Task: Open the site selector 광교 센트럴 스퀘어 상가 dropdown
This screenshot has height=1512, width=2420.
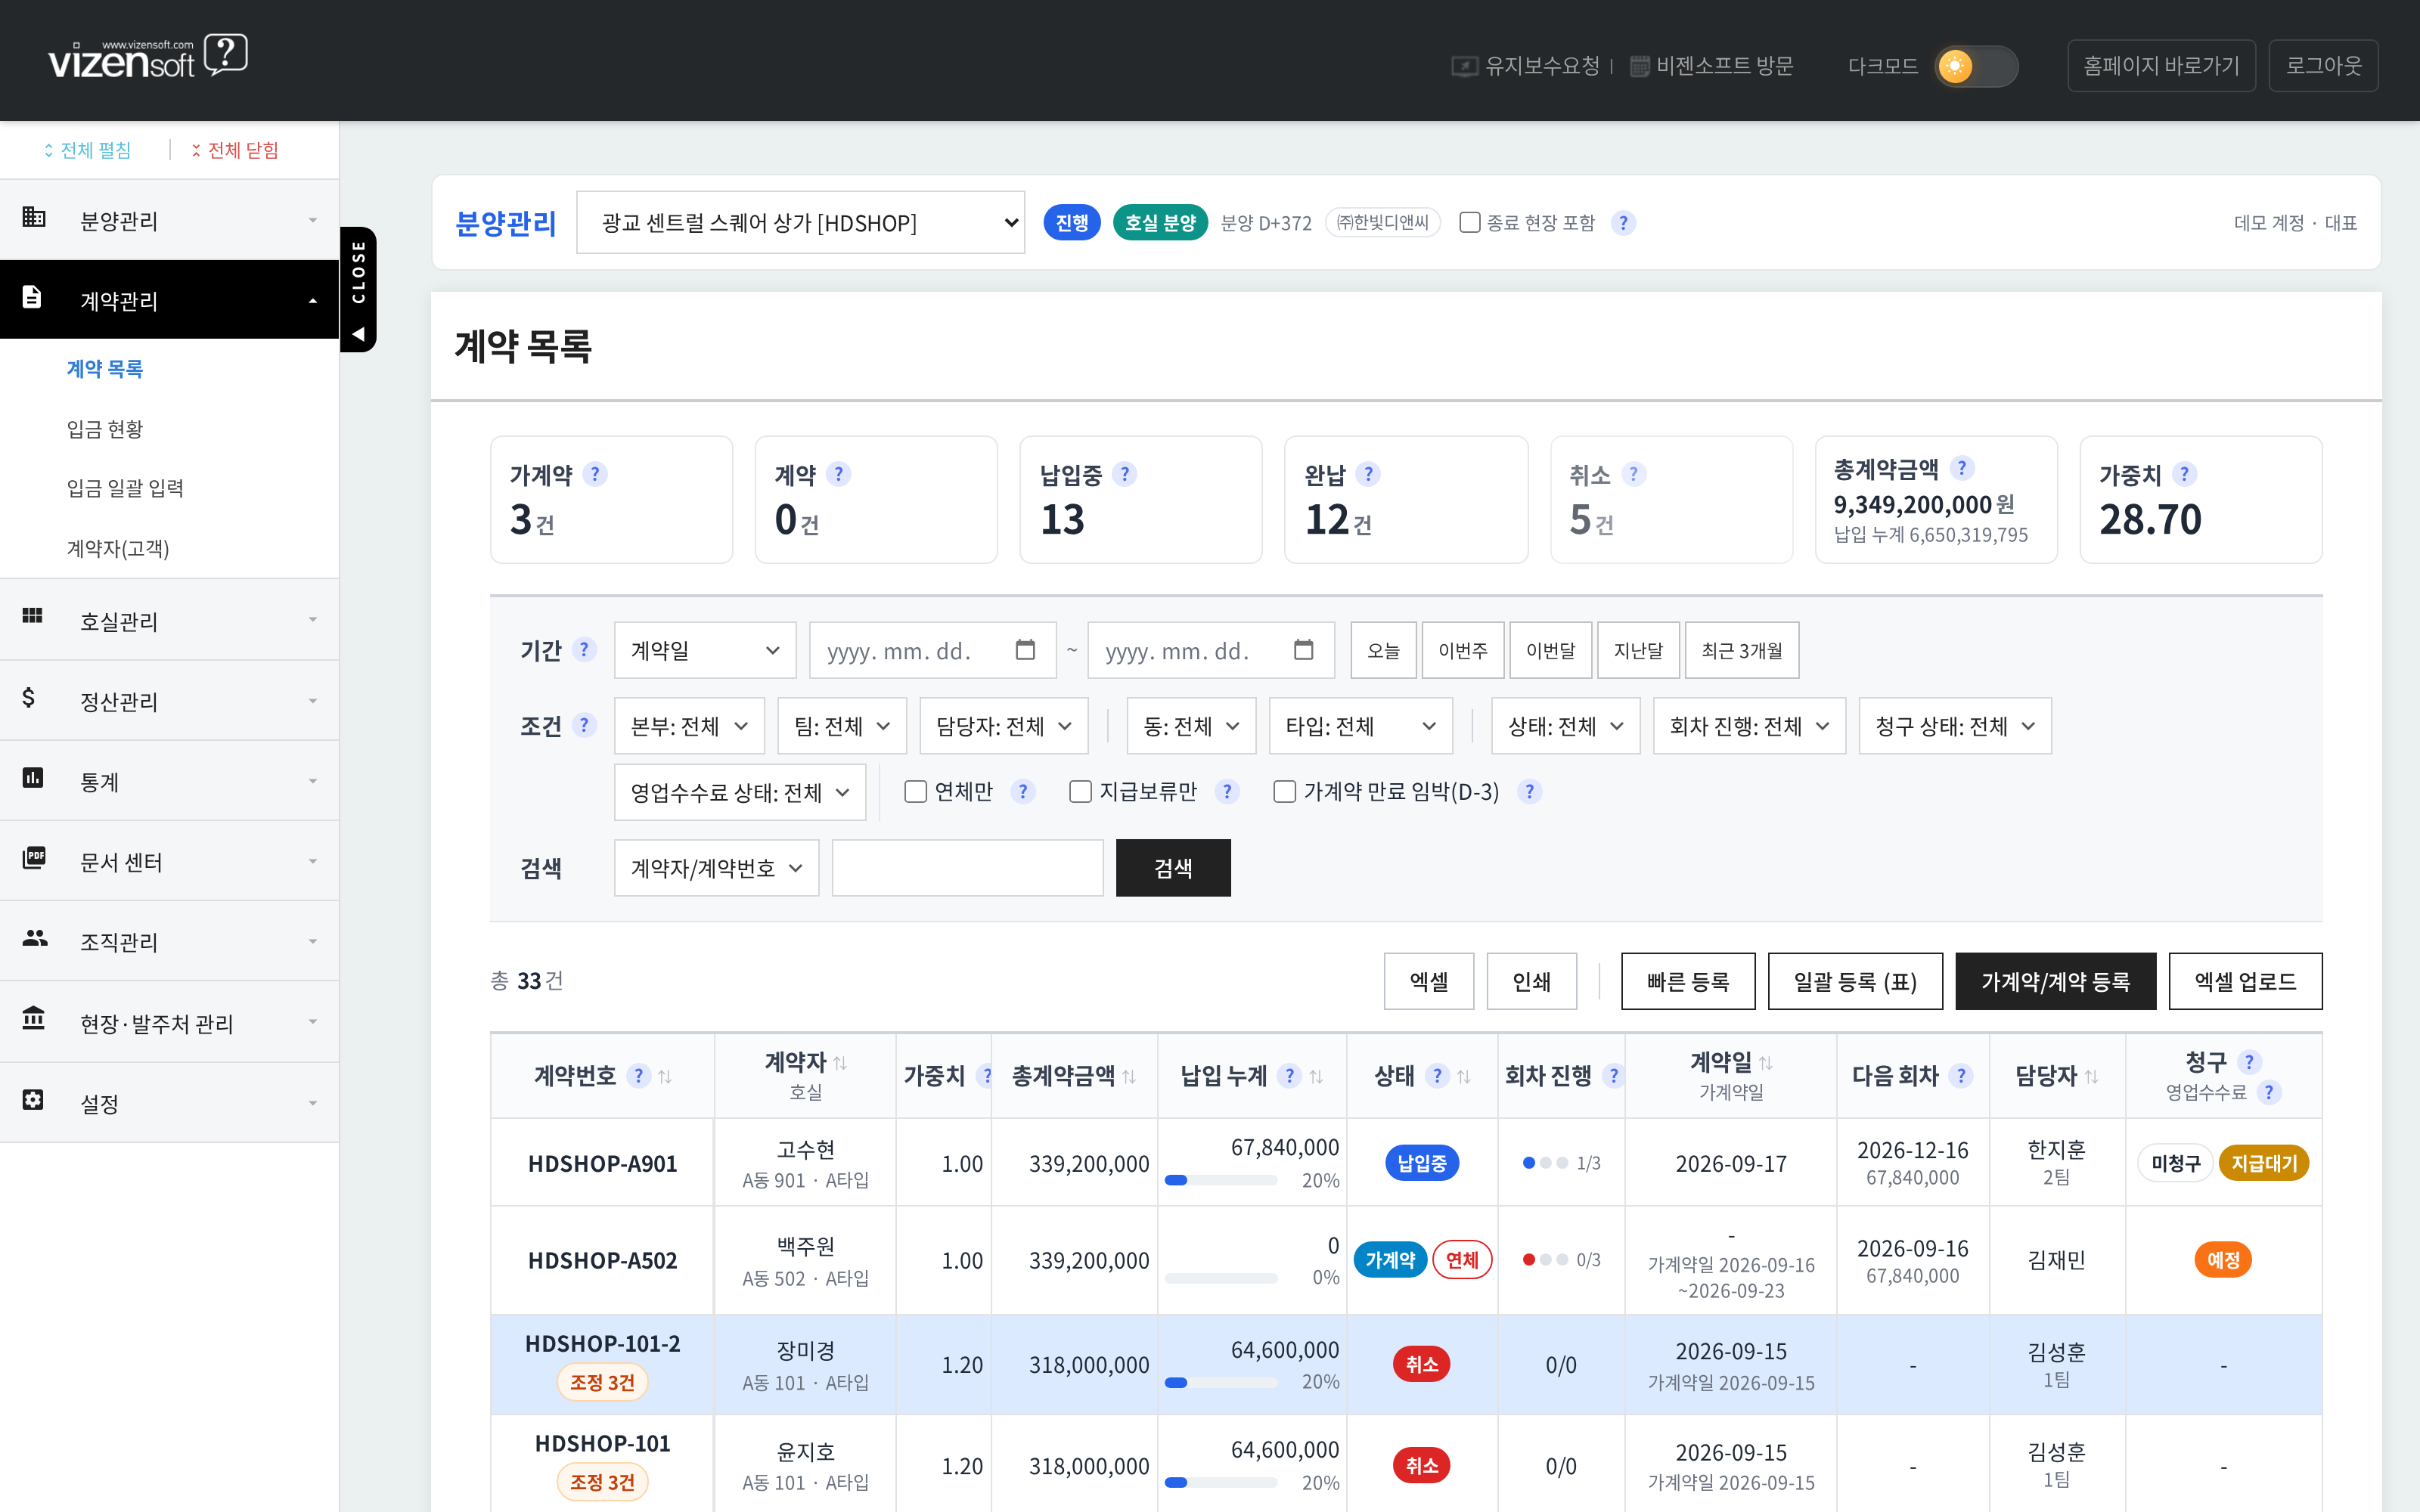Action: (801, 222)
